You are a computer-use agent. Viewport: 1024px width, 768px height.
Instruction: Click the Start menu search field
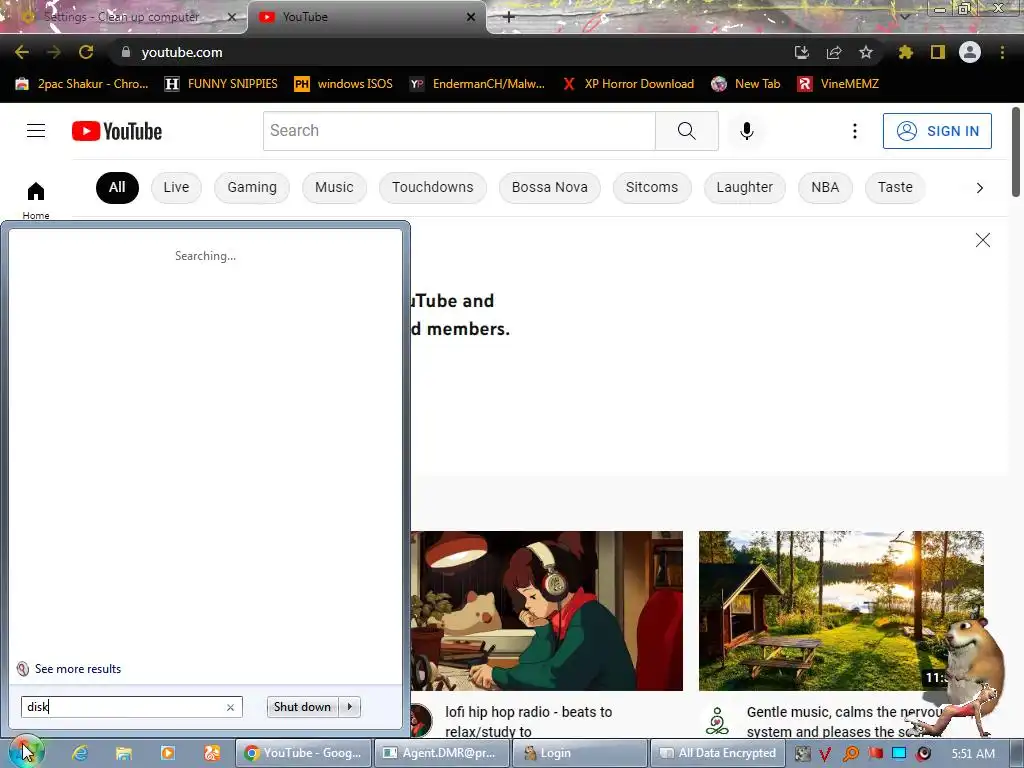131,707
